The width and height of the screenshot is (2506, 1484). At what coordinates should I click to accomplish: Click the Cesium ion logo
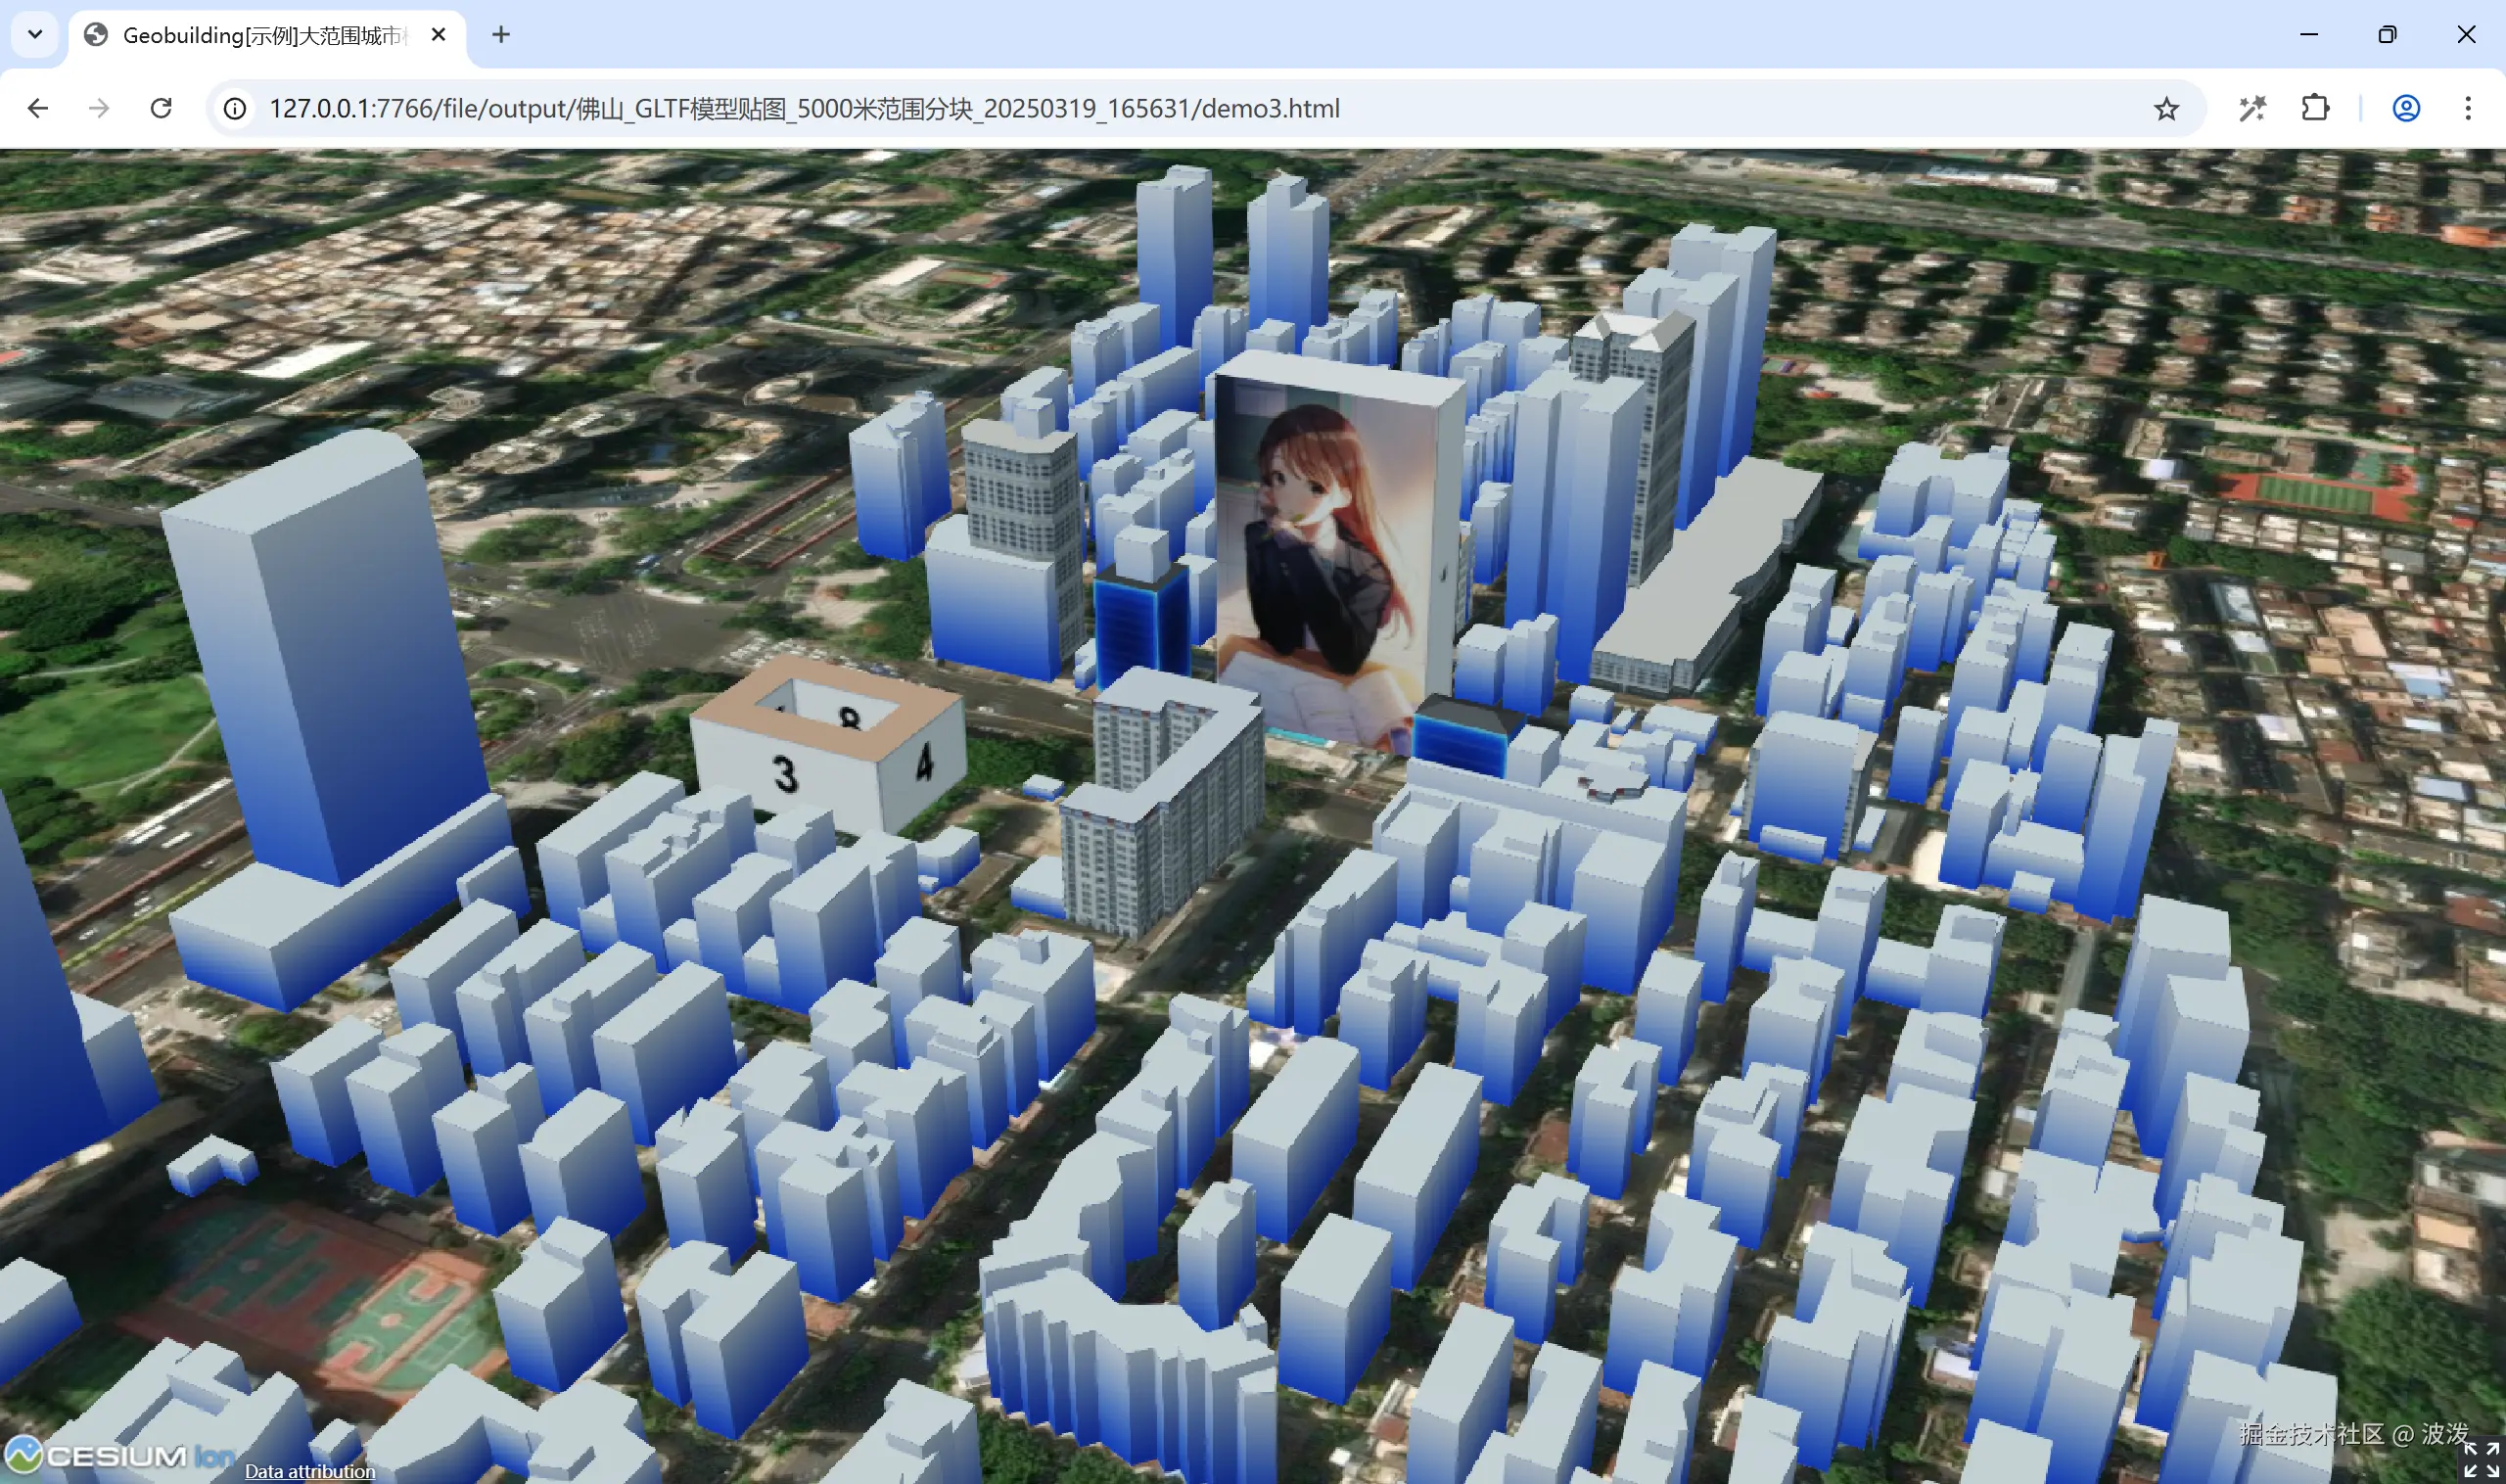pyautogui.click(x=120, y=1455)
